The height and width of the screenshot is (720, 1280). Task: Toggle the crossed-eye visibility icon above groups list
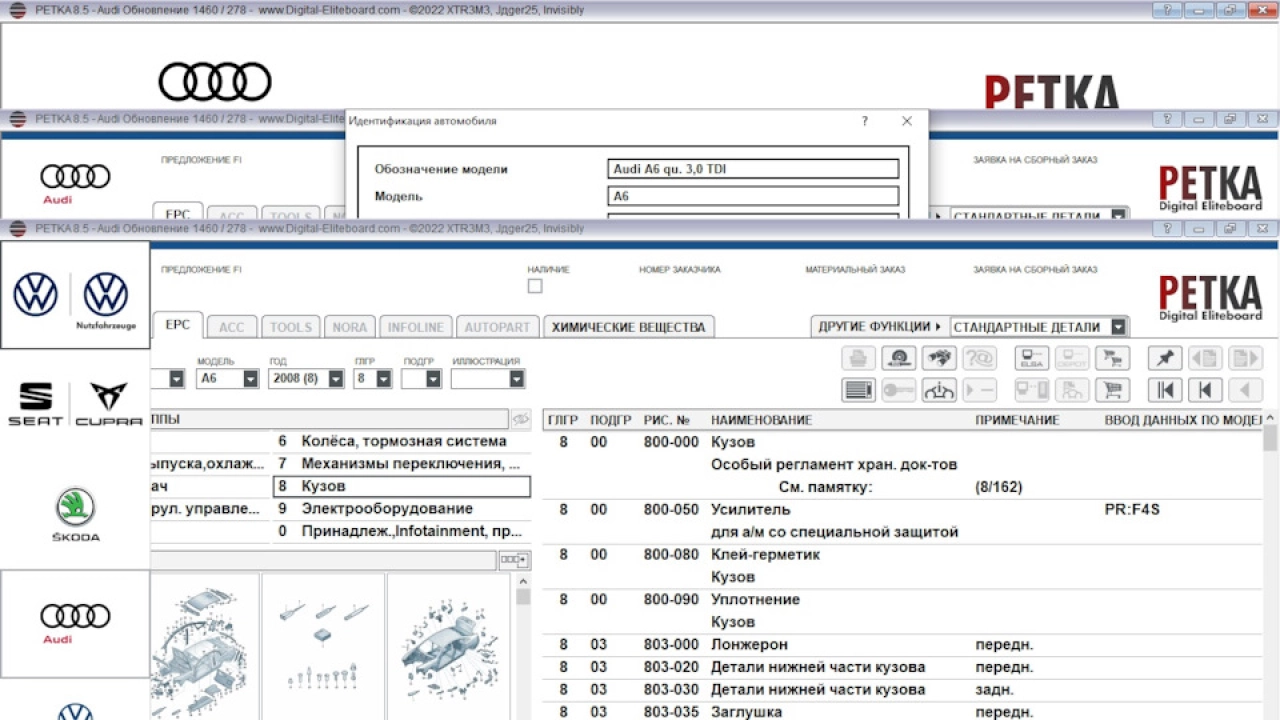[521, 420]
